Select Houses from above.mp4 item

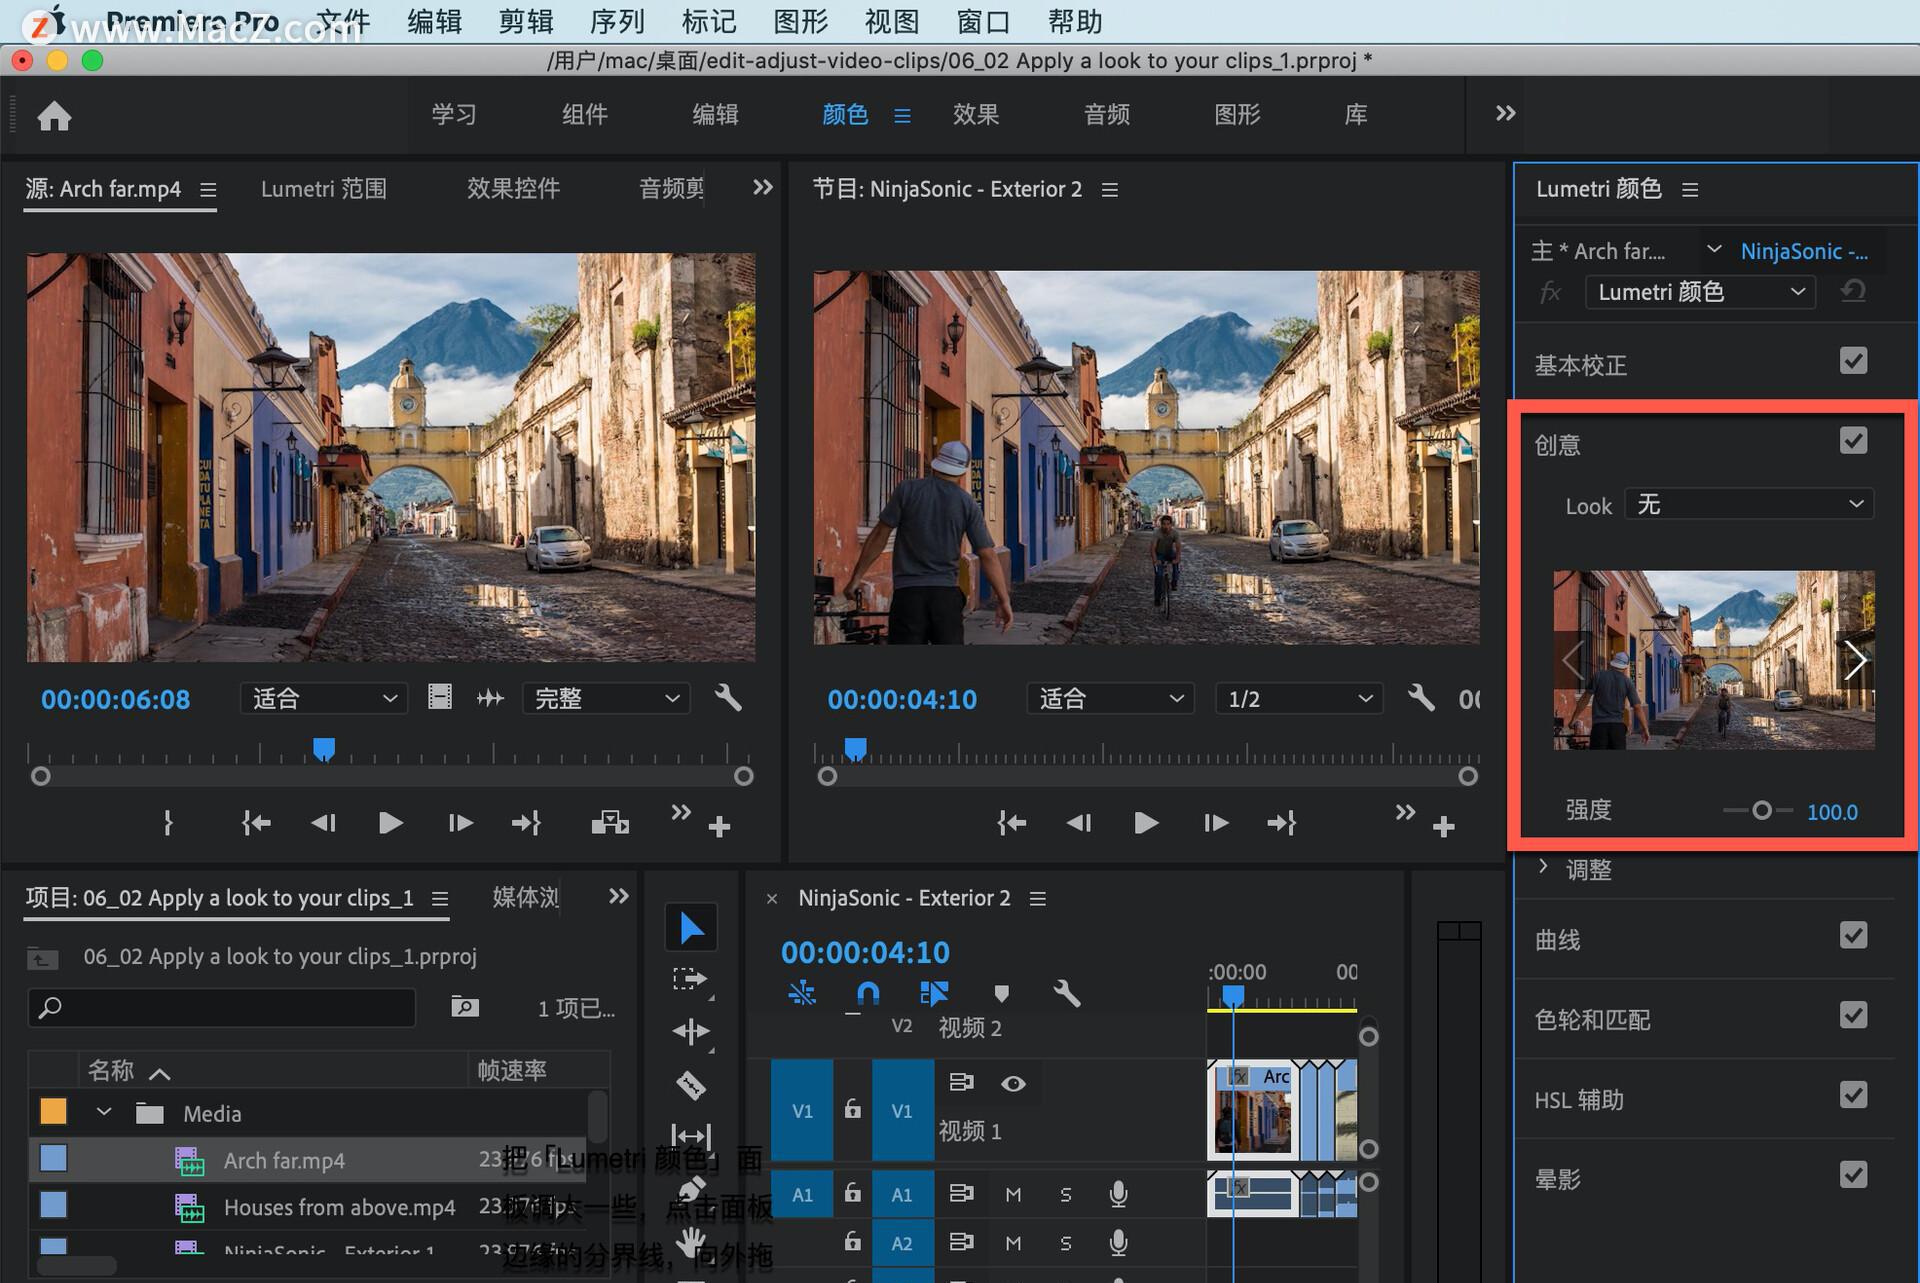tap(339, 1207)
